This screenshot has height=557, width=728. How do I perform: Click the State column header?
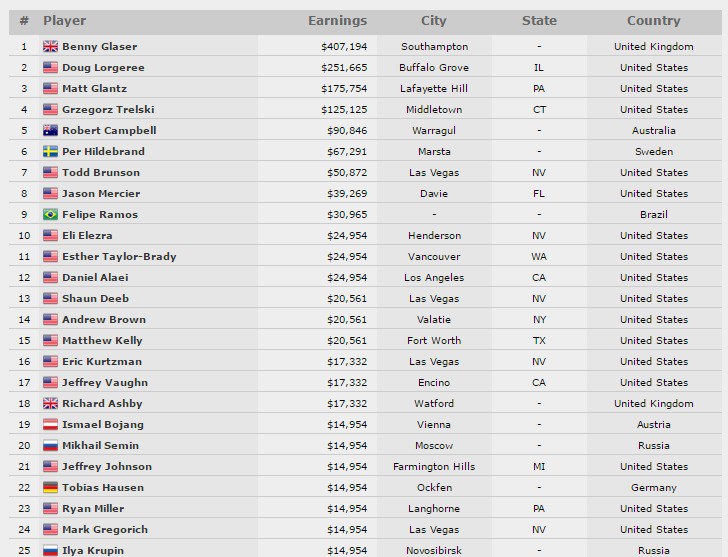(x=539, y=21)
